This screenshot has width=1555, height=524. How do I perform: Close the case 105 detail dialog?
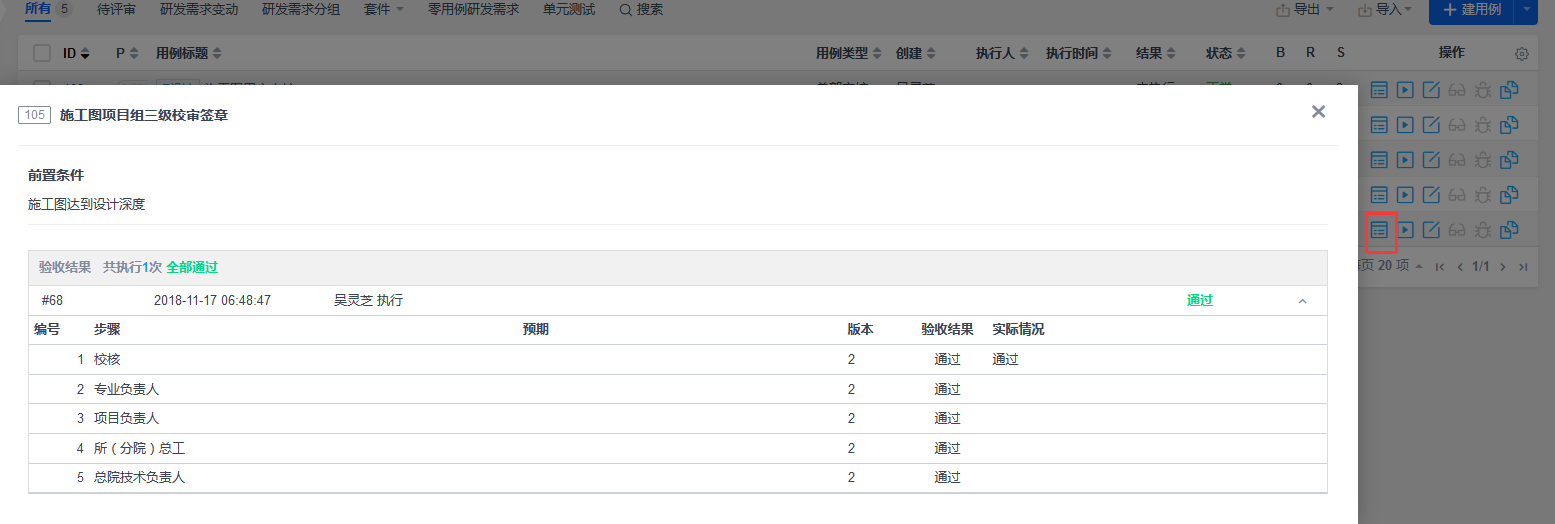point(1318,112)
